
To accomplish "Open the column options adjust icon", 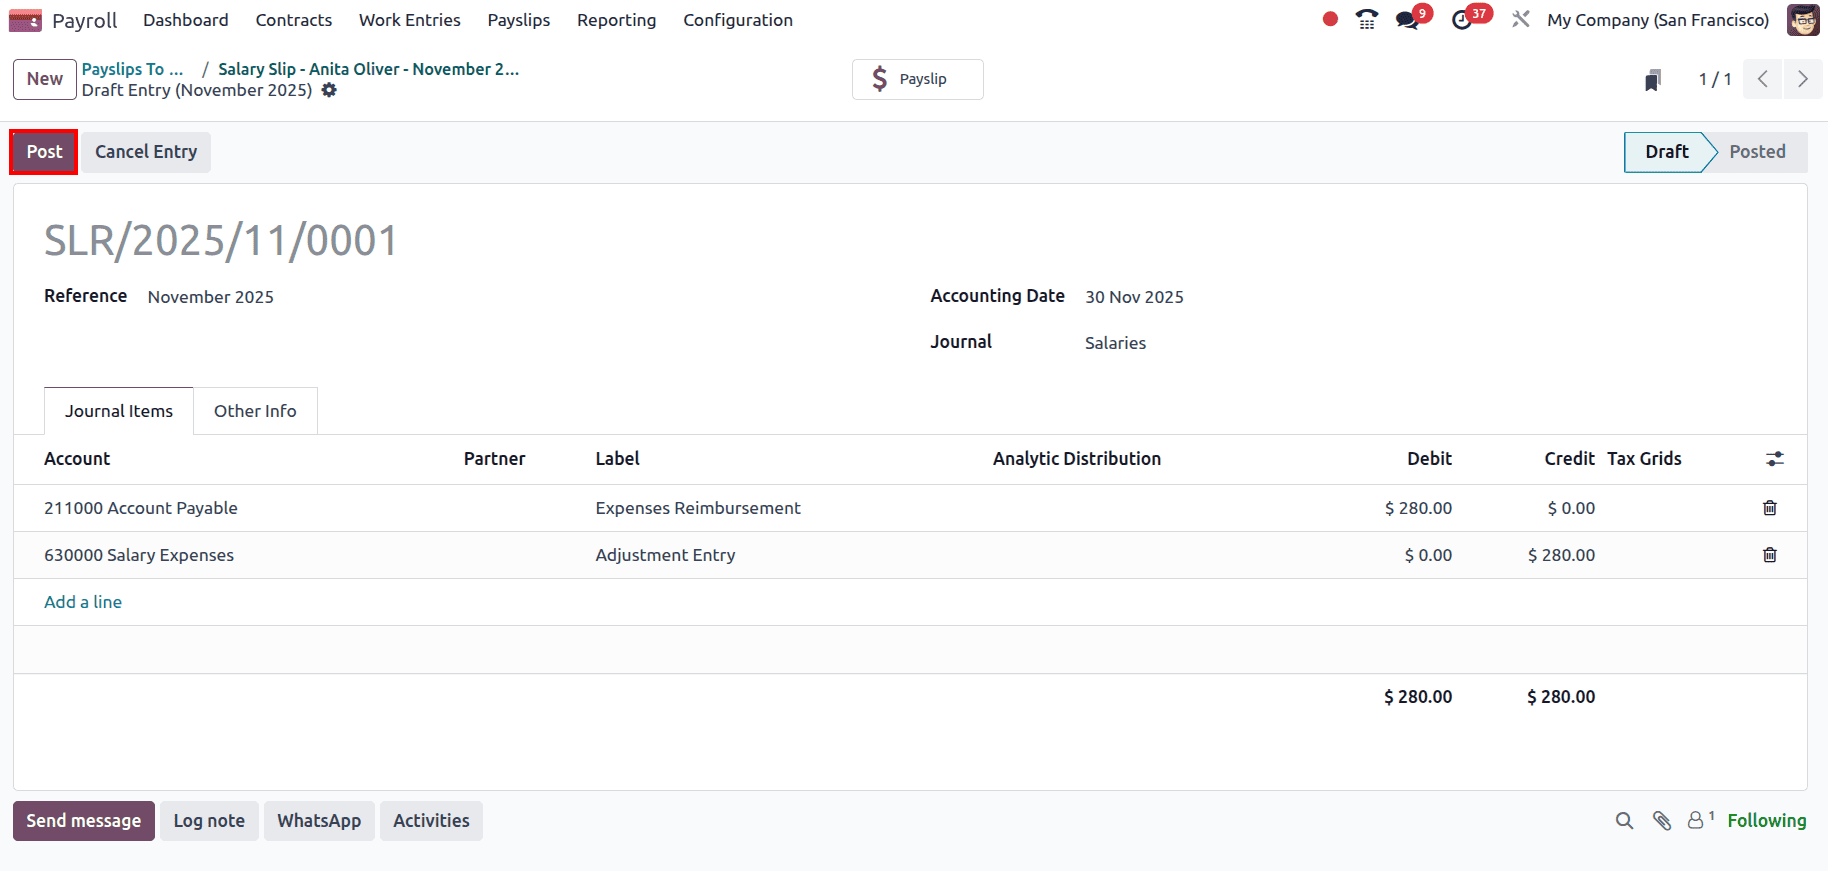I will (x=1775, y=459).
